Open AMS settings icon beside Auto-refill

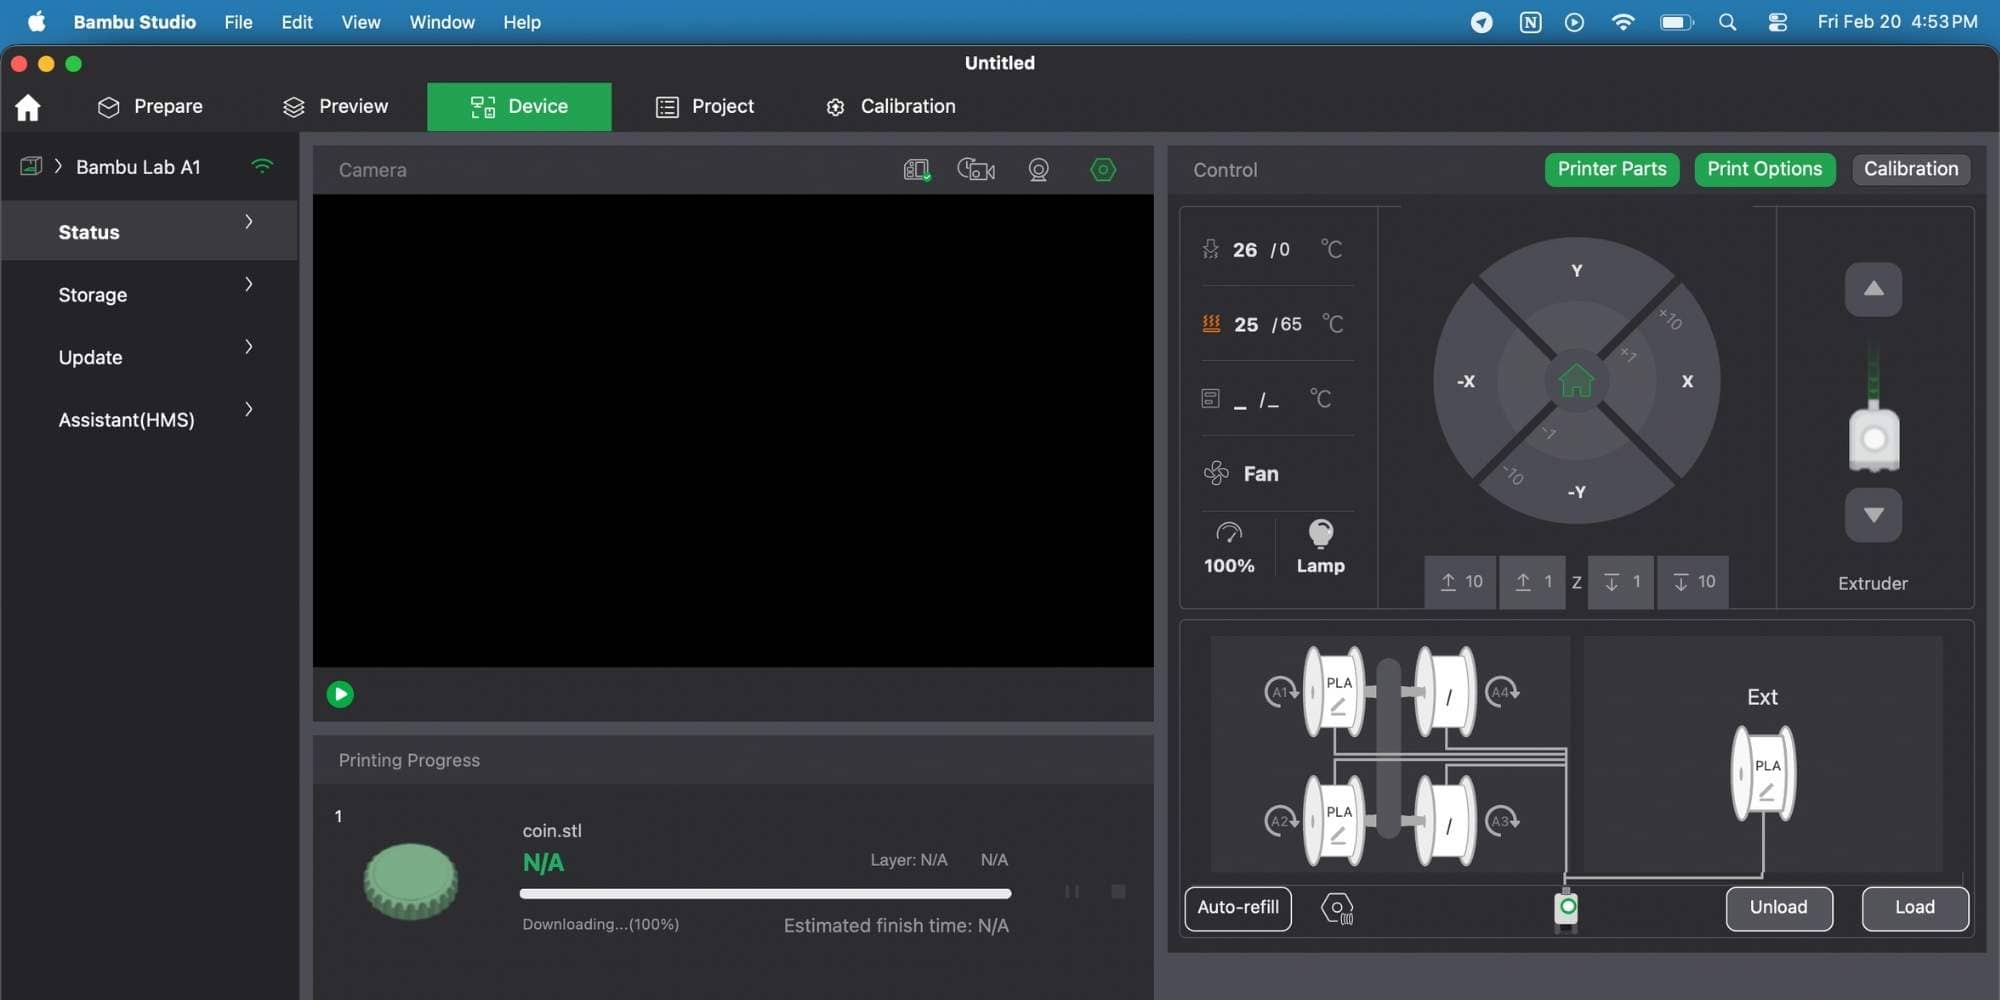pos(1337,909)
